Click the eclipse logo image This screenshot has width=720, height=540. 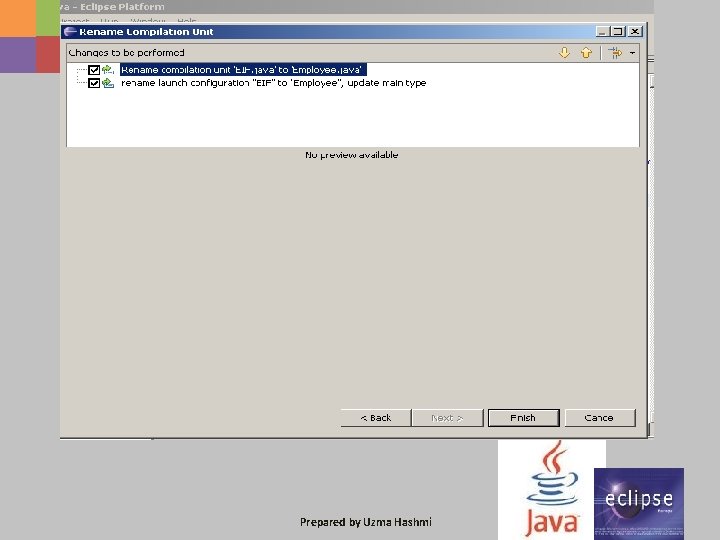(639, 502)
